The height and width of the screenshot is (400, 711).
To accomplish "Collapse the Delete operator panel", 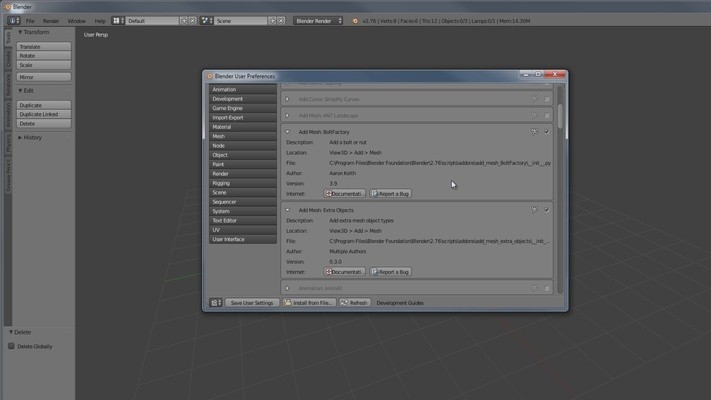I will tap(11, 332).
